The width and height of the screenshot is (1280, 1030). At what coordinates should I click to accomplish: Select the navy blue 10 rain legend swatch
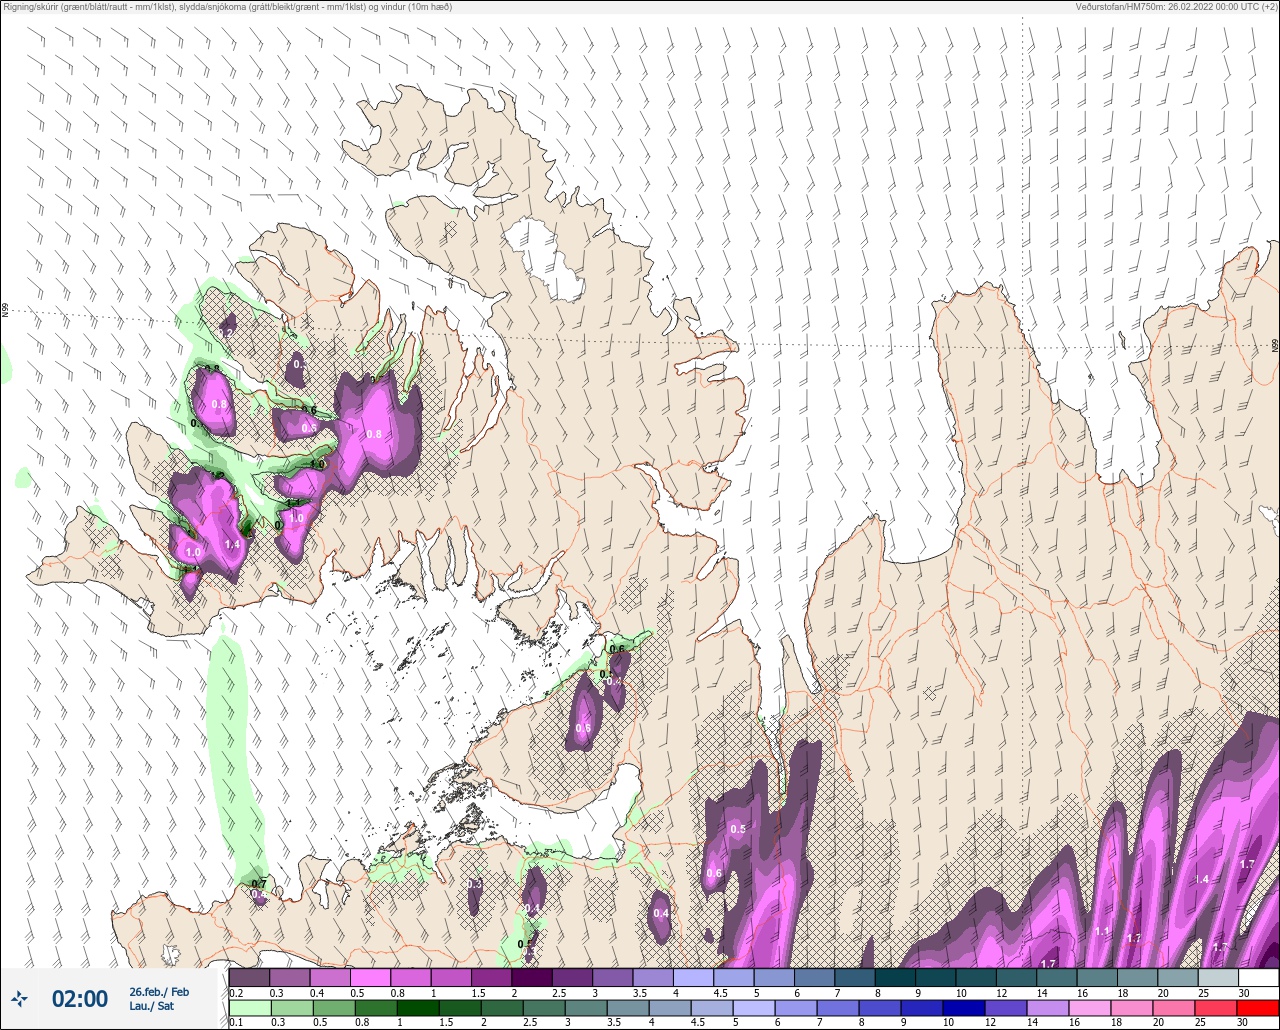pyautogui.click(x=964, y=1007)
